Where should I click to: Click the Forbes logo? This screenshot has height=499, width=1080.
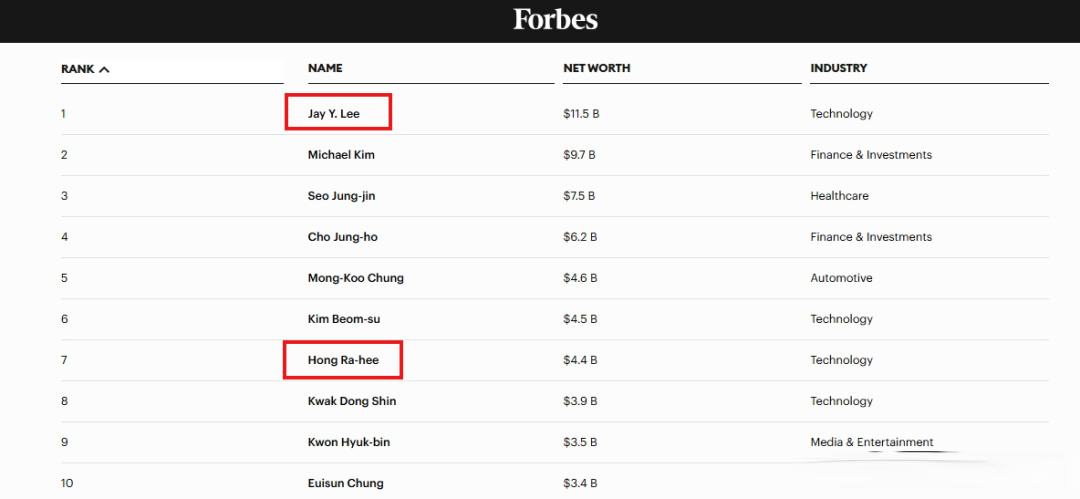tap(555, 19)
